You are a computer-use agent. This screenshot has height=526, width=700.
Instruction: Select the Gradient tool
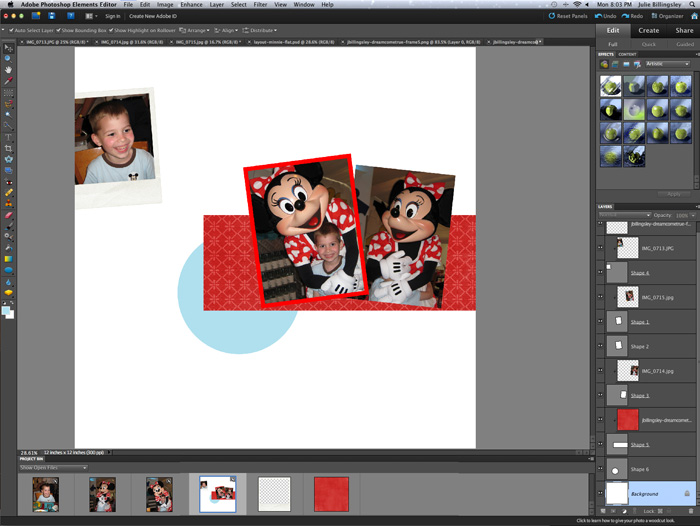[x=8, y=259]
